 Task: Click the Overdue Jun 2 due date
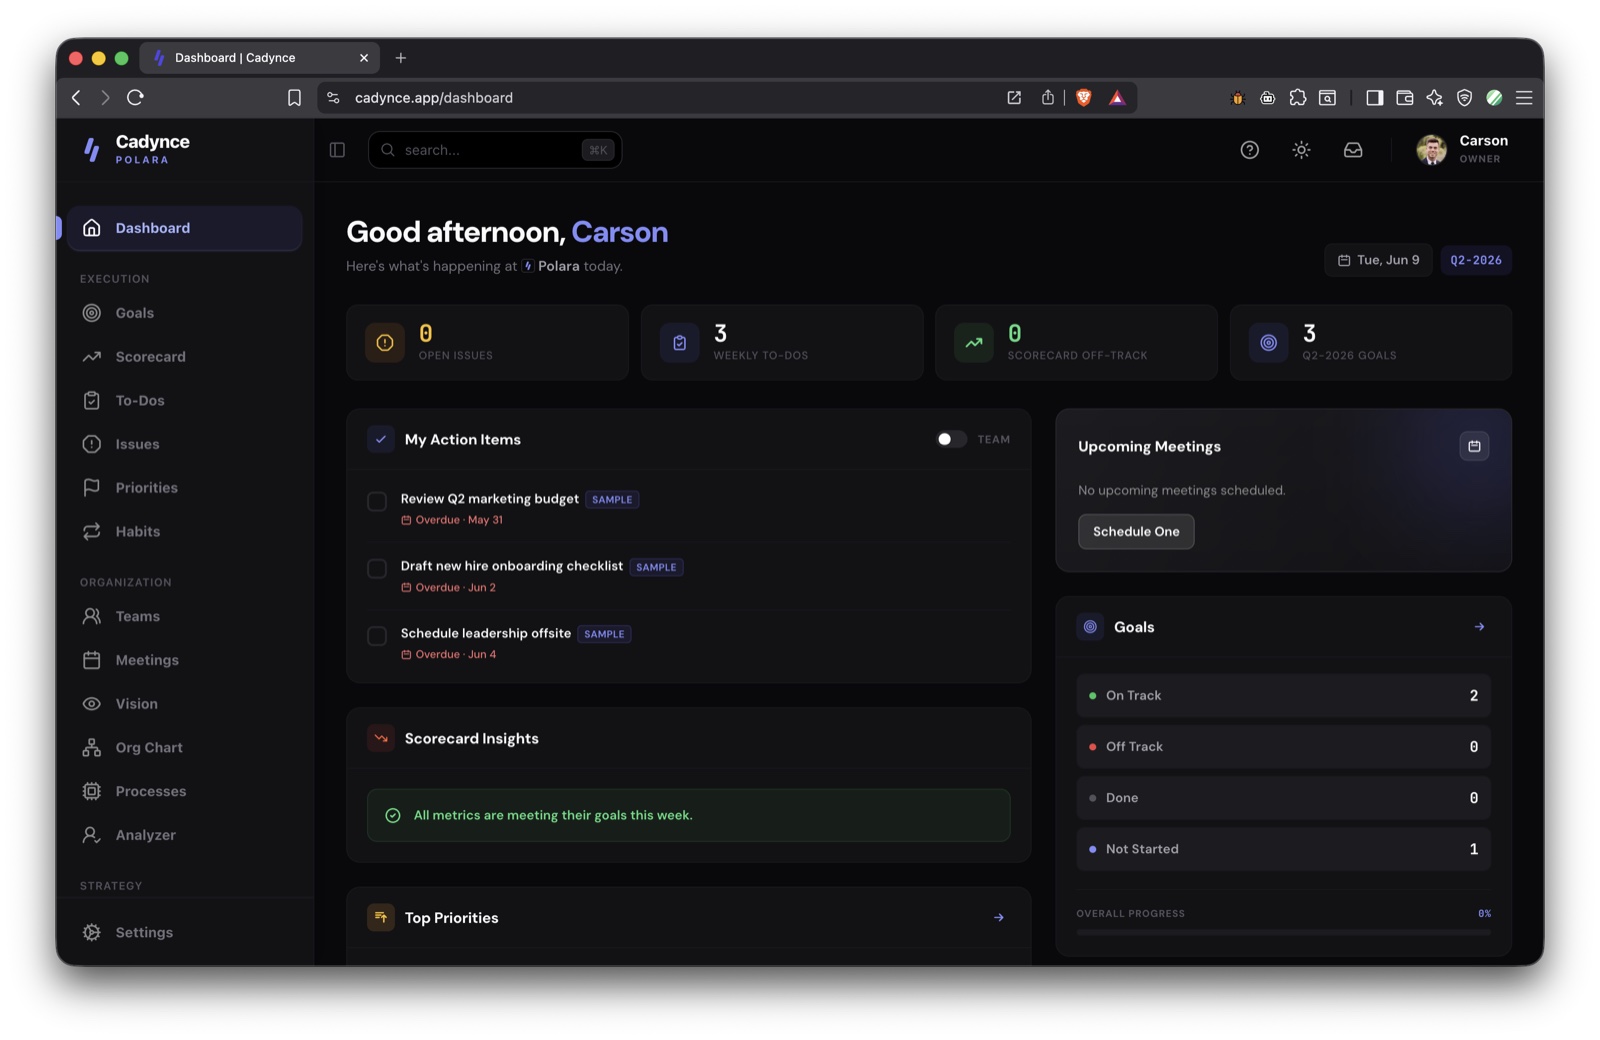(x=448, y=588)
